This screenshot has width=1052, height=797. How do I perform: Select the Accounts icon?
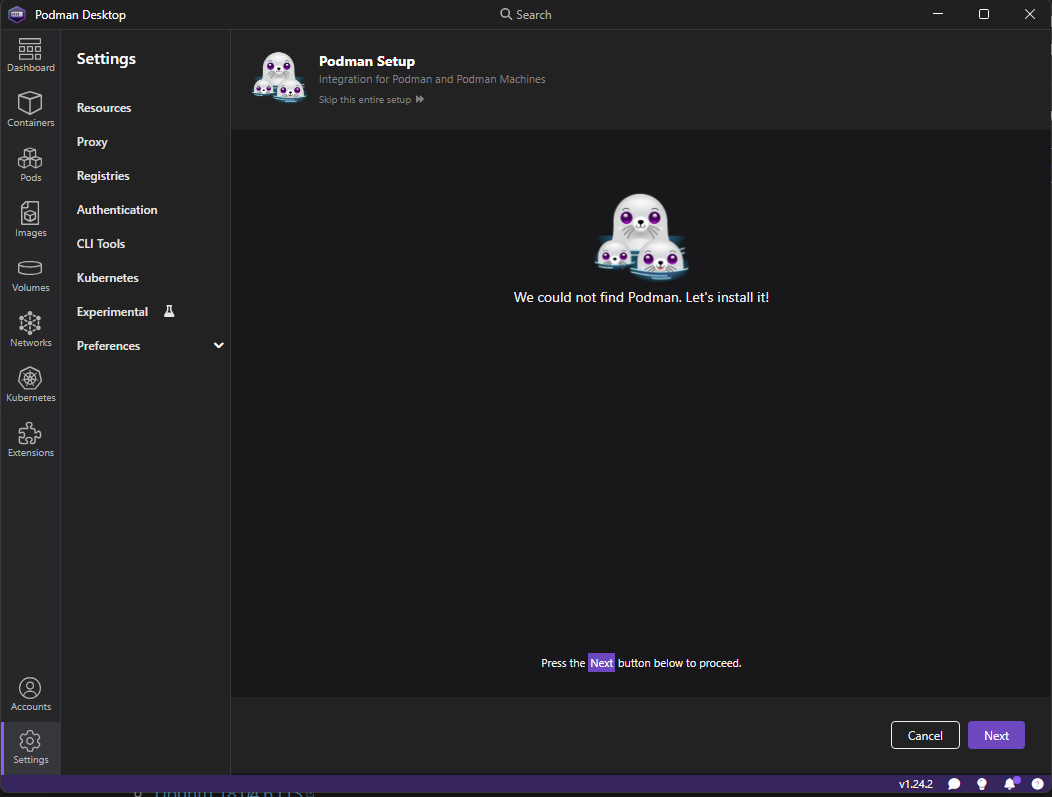click(x=30, y=693)
